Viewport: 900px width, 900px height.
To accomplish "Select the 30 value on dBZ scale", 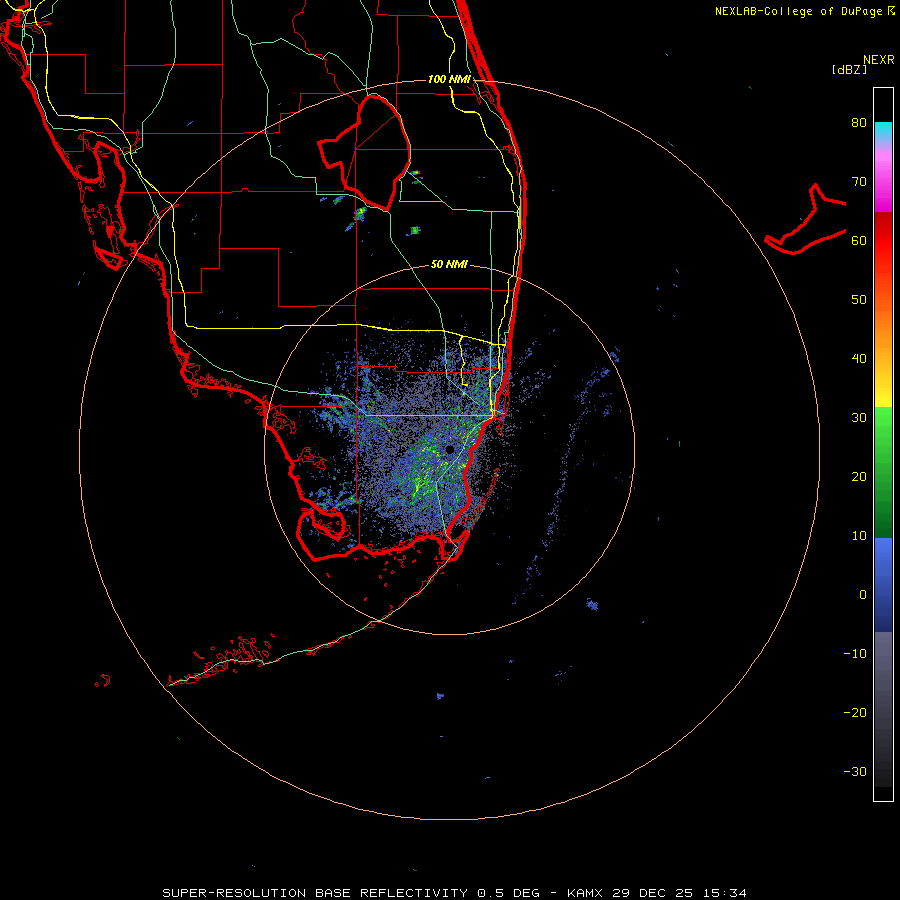I will tap(859, 417).
